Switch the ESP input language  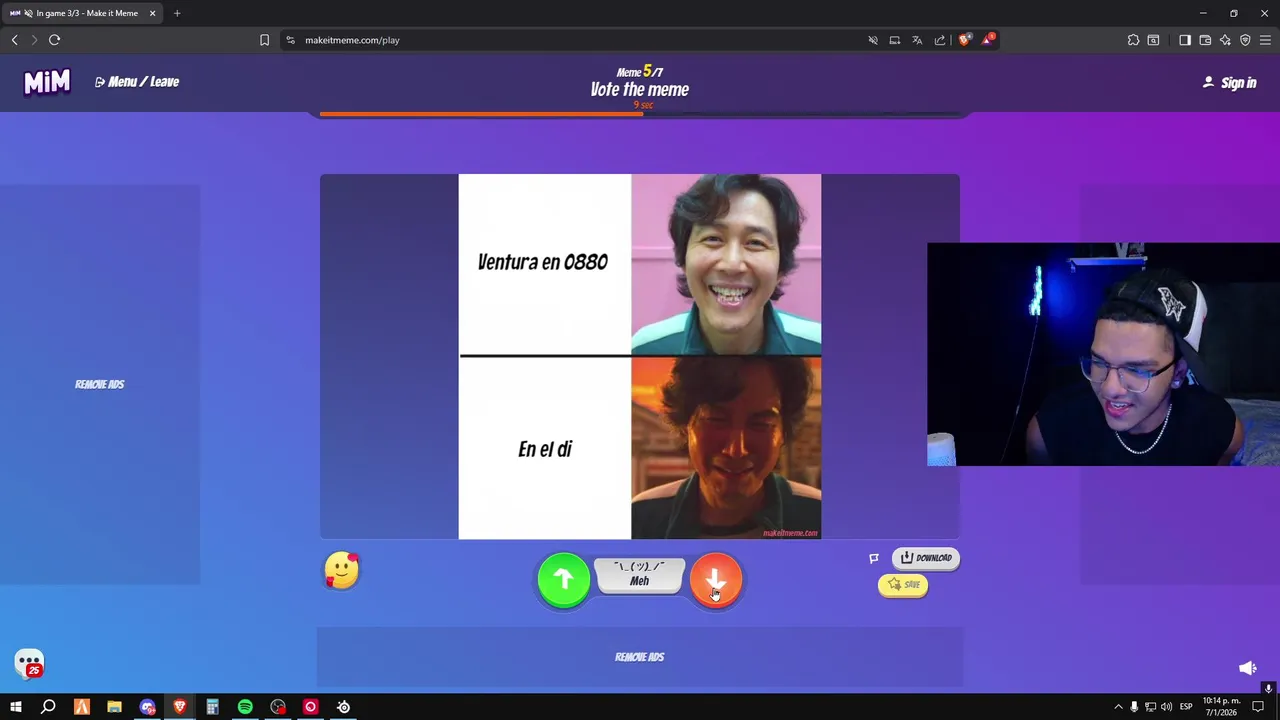click(1185, 707)
